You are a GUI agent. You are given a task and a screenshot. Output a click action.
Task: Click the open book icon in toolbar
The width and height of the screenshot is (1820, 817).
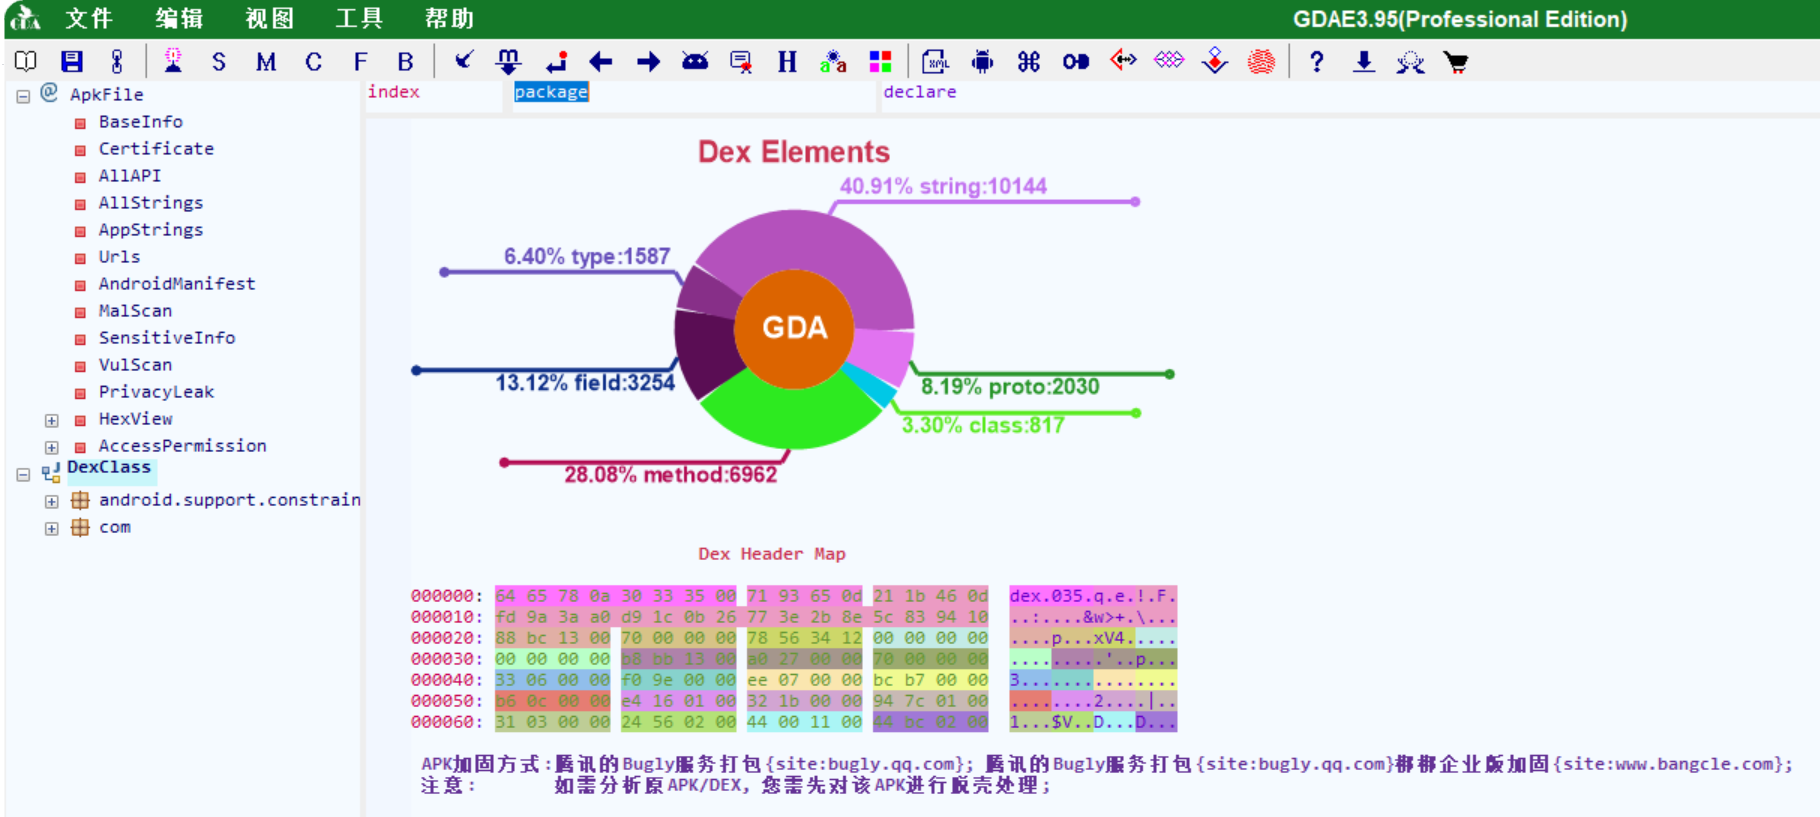pos(26,62)
